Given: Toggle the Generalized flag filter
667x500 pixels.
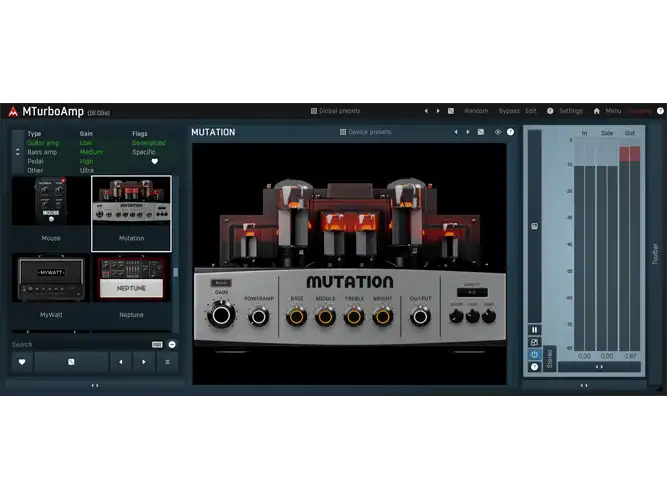Looking at the screenshot, I should pos(148,143).
